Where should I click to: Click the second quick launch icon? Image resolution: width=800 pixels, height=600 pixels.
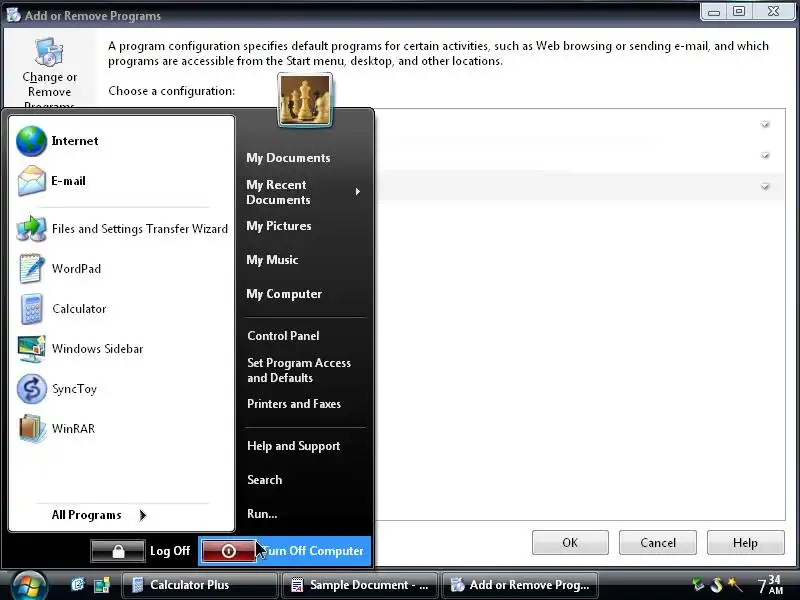[x=102, y=585]
